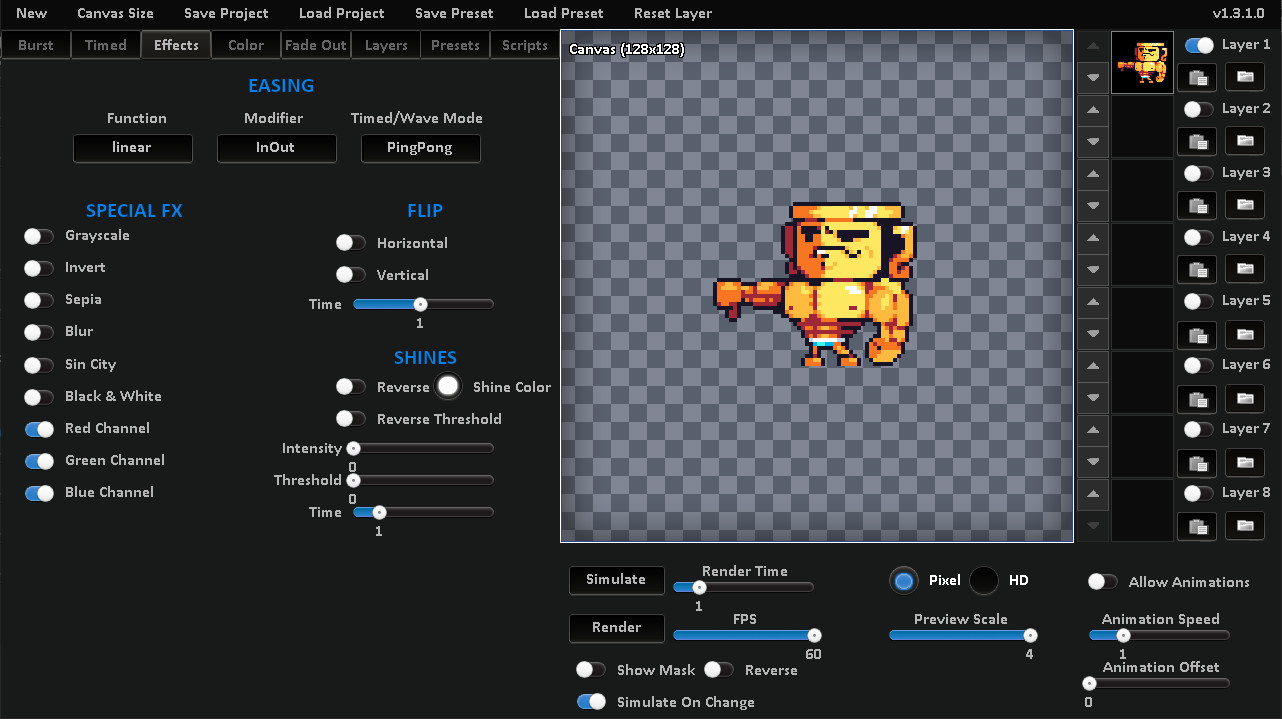
Task: Select the Layer 1 character thumbnail
Action: [x=1141, y=60]
